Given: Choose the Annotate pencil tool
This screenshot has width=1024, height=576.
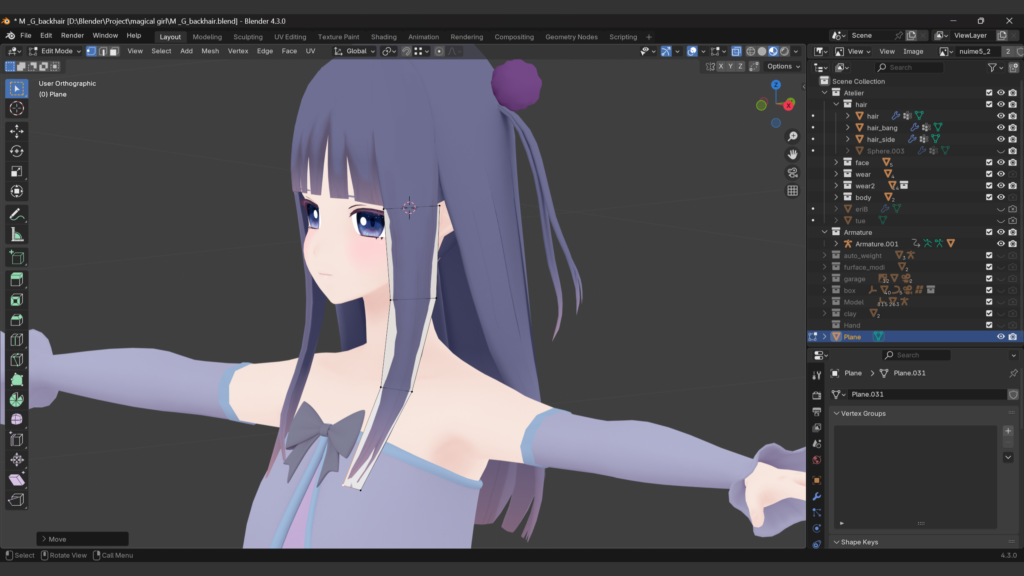Looking at the screenshot, I should 17,215.
